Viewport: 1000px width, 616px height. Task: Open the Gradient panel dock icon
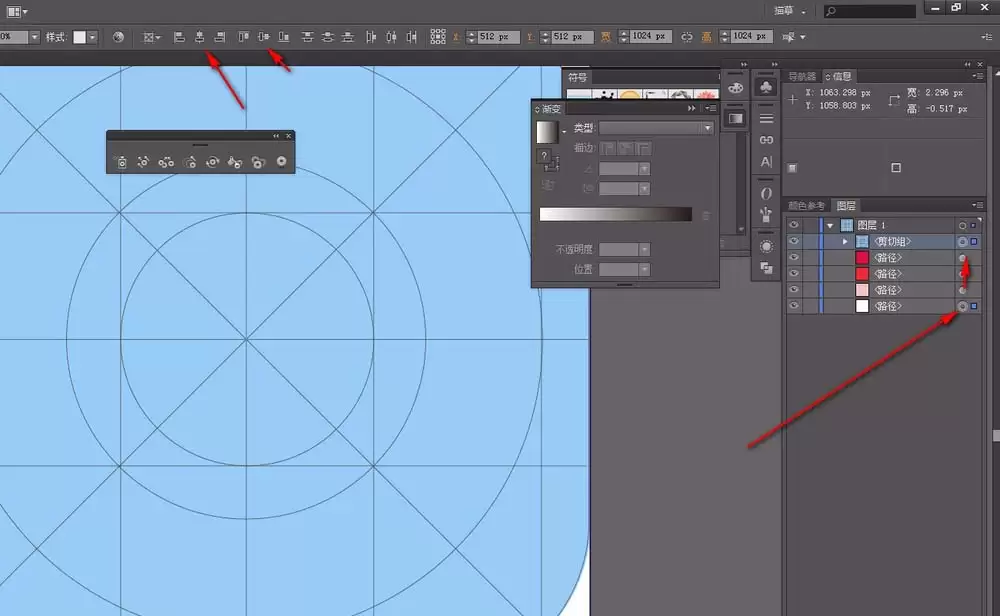(735, 119)
